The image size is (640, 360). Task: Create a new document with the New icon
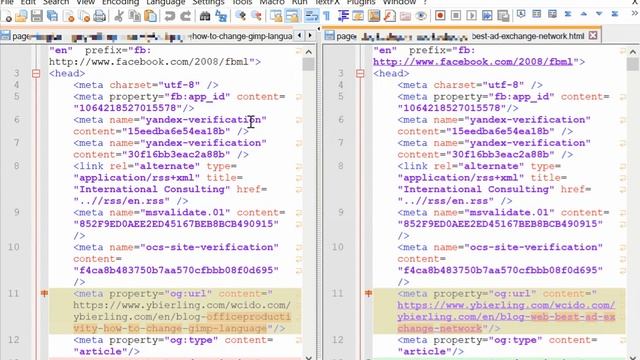click(x=7, y=16)
